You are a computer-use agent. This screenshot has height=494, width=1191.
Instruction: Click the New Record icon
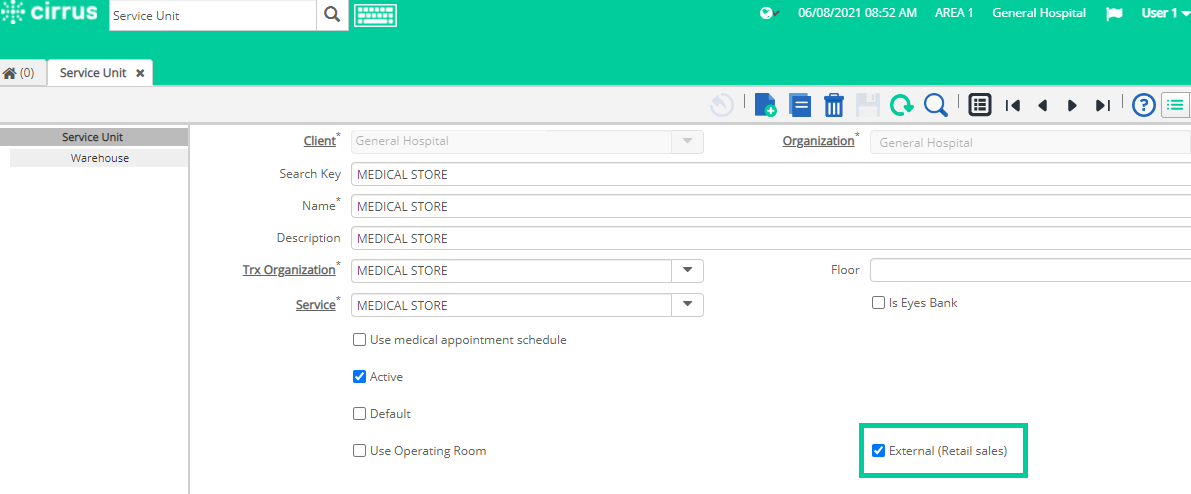pos(765,105)
